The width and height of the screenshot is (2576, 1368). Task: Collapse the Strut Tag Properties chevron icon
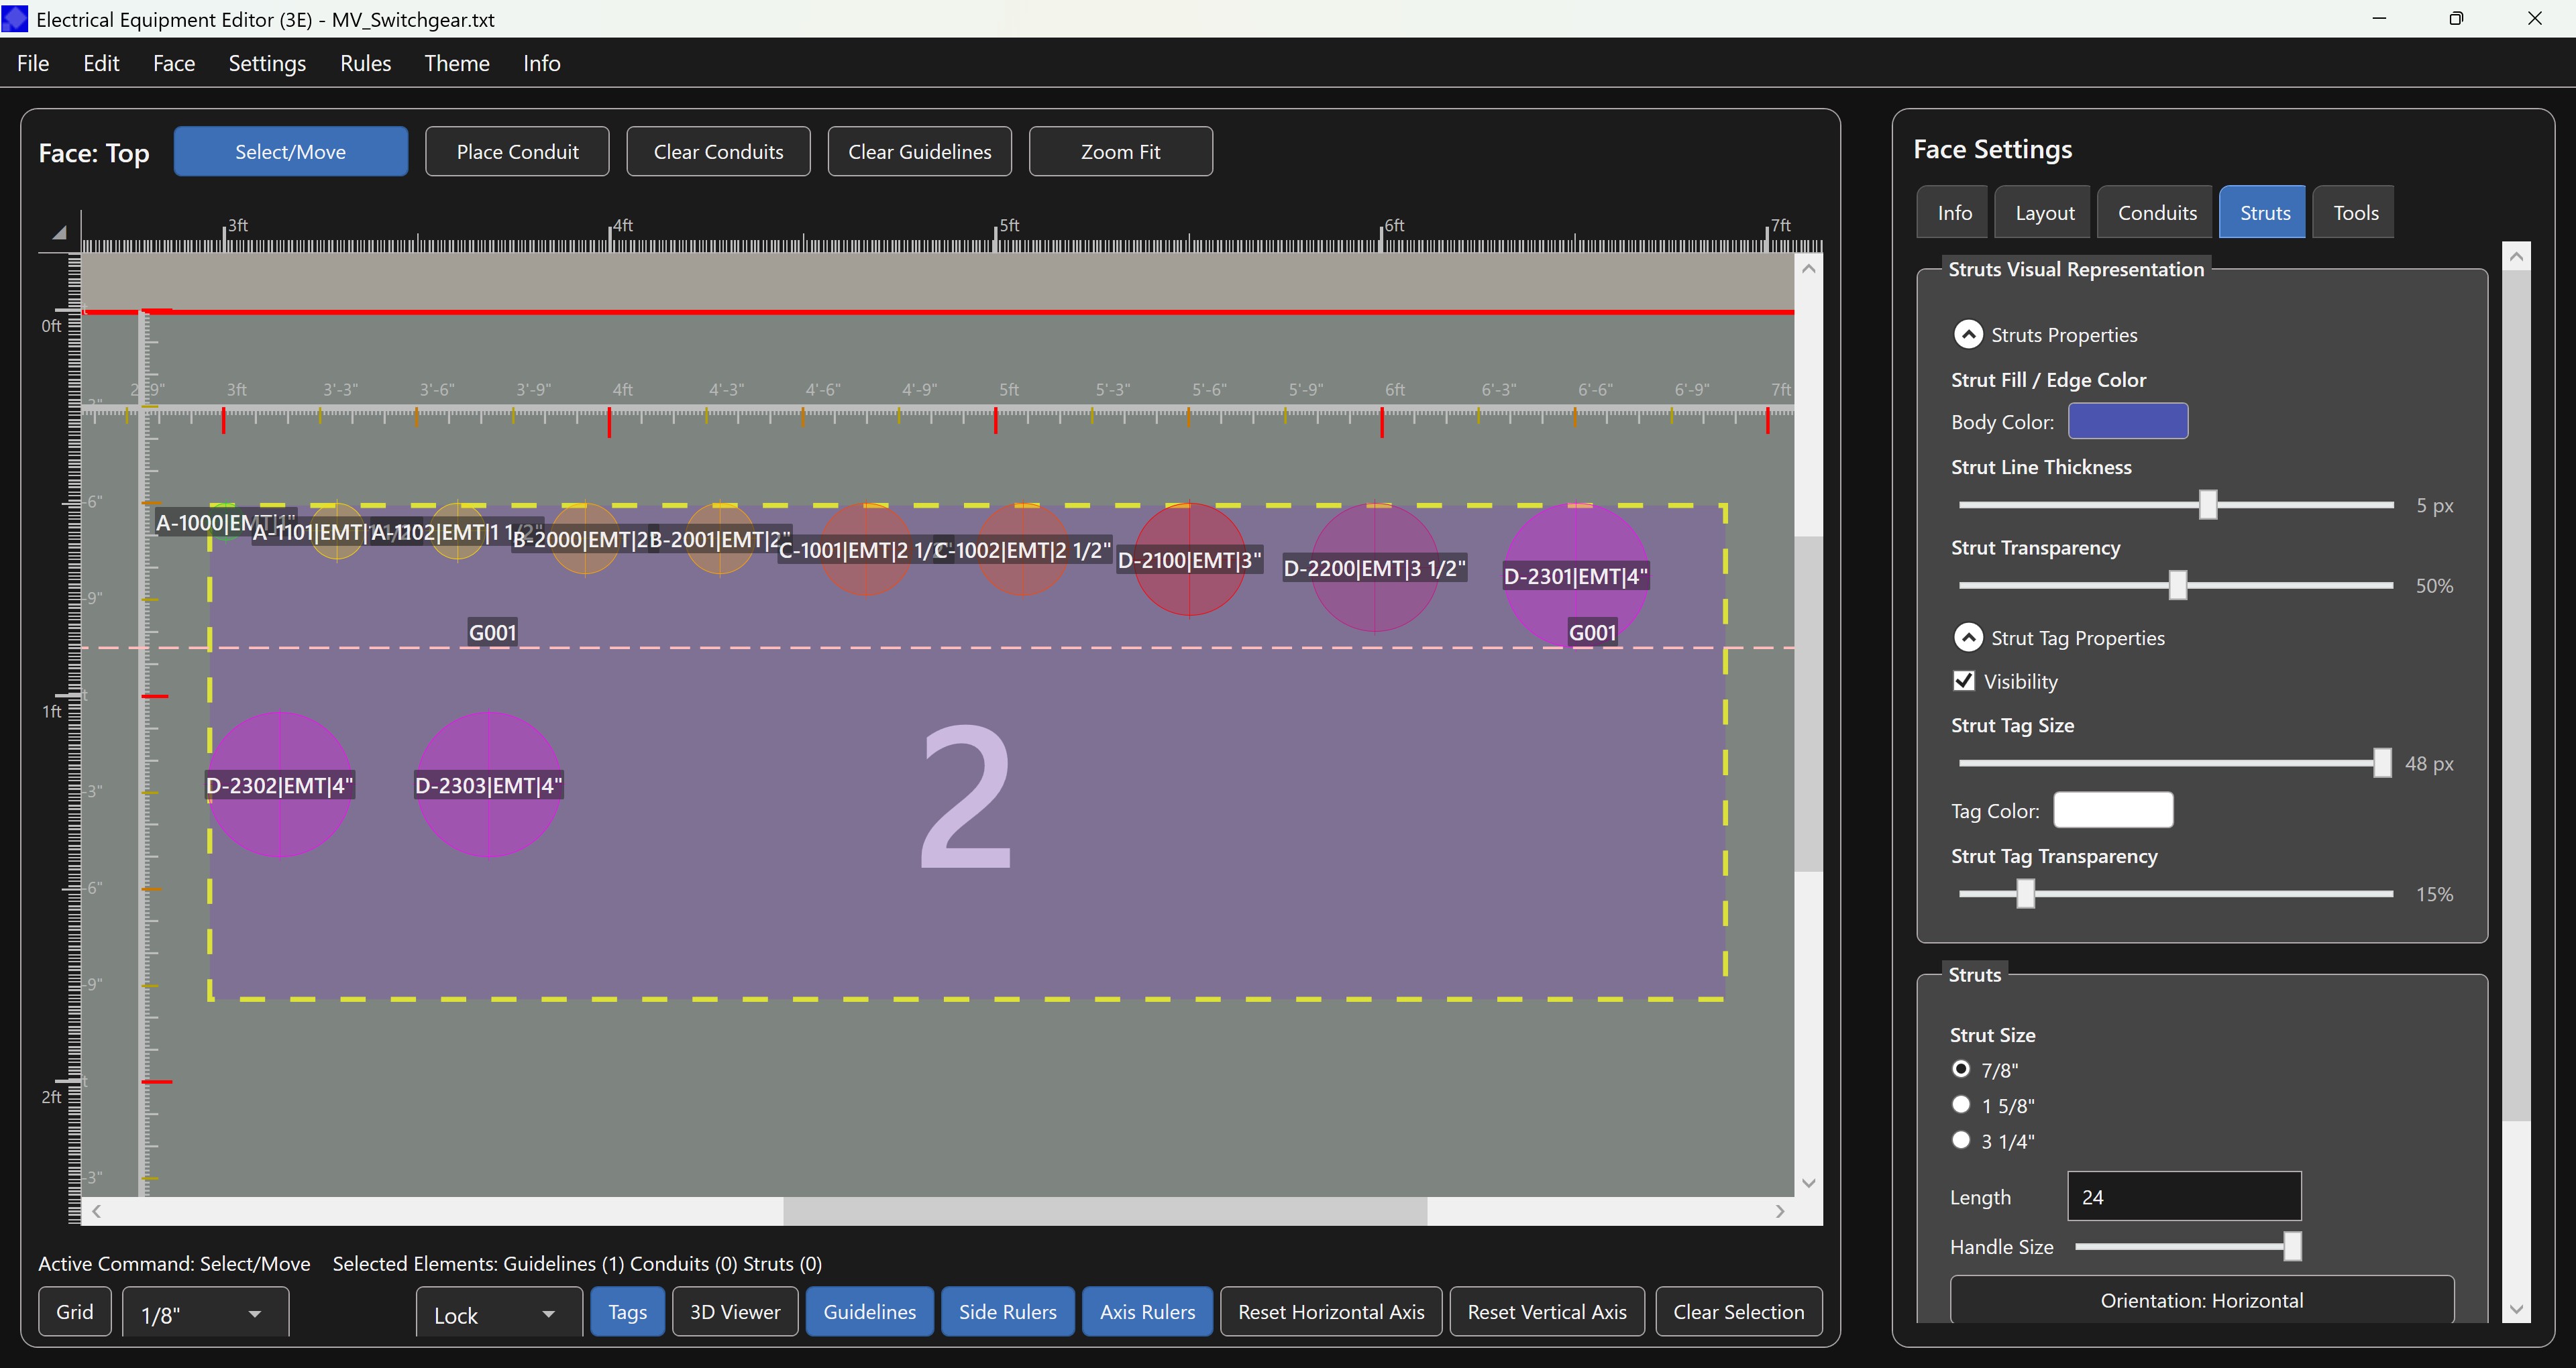pyautogui.click(x=1967, y=637)
